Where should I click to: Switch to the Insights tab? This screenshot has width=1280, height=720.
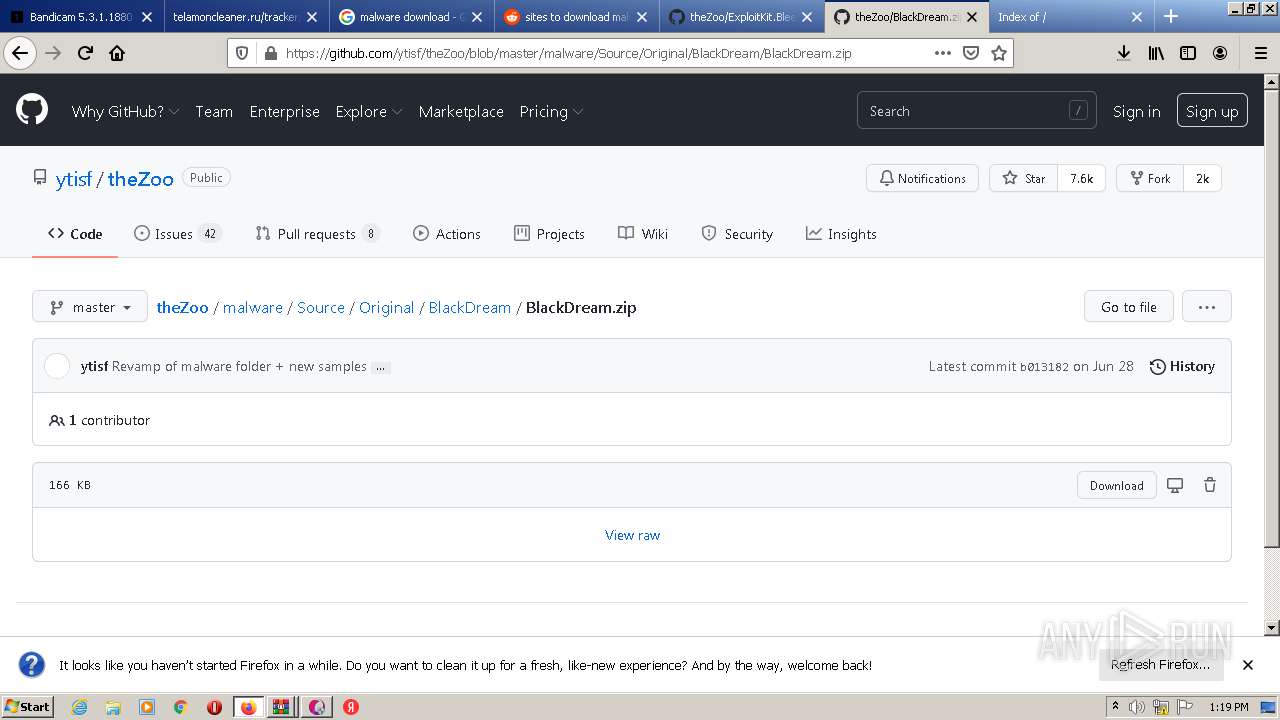(x=841, y=234)
